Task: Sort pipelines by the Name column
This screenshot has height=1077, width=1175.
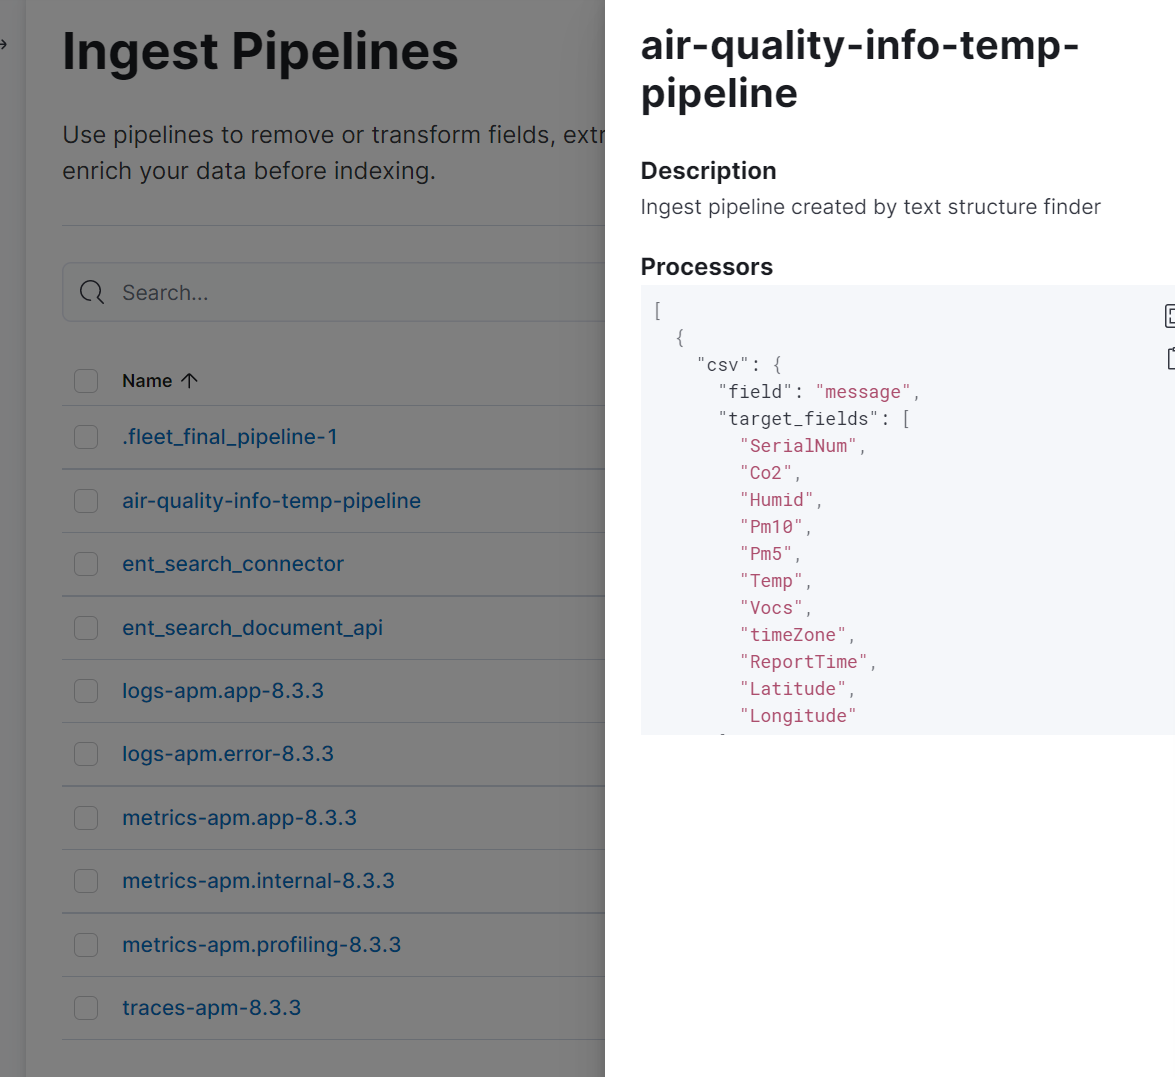Action: pos(147,381)
